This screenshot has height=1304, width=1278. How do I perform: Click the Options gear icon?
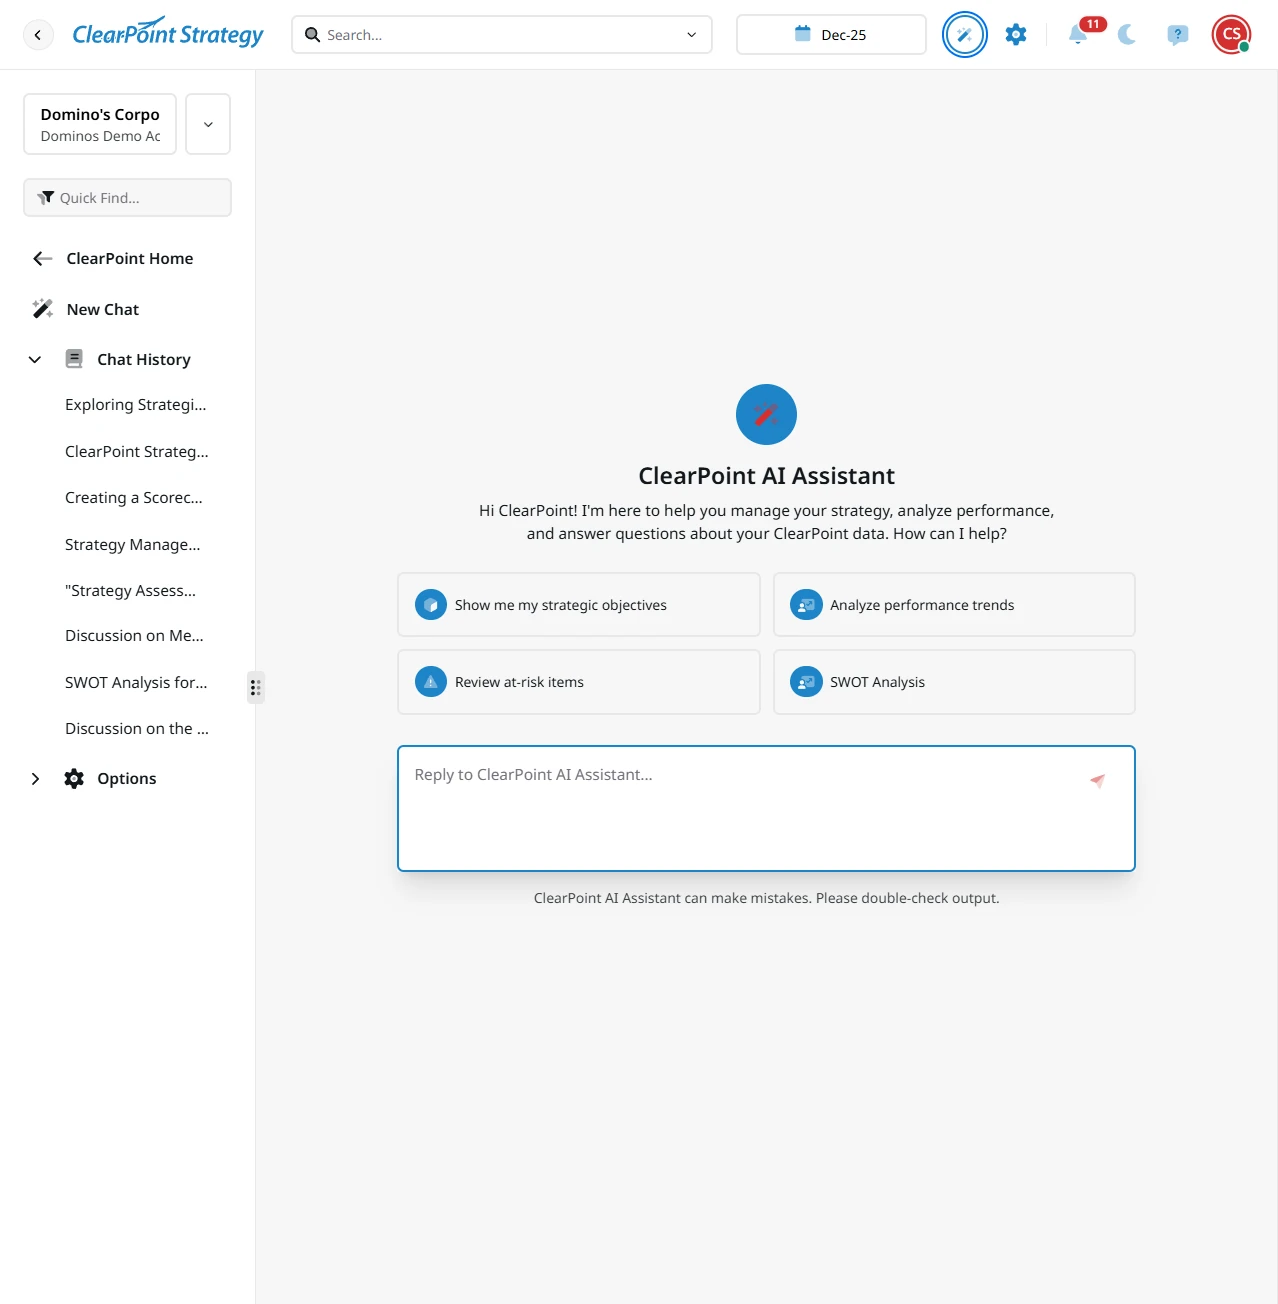(74, 779)
